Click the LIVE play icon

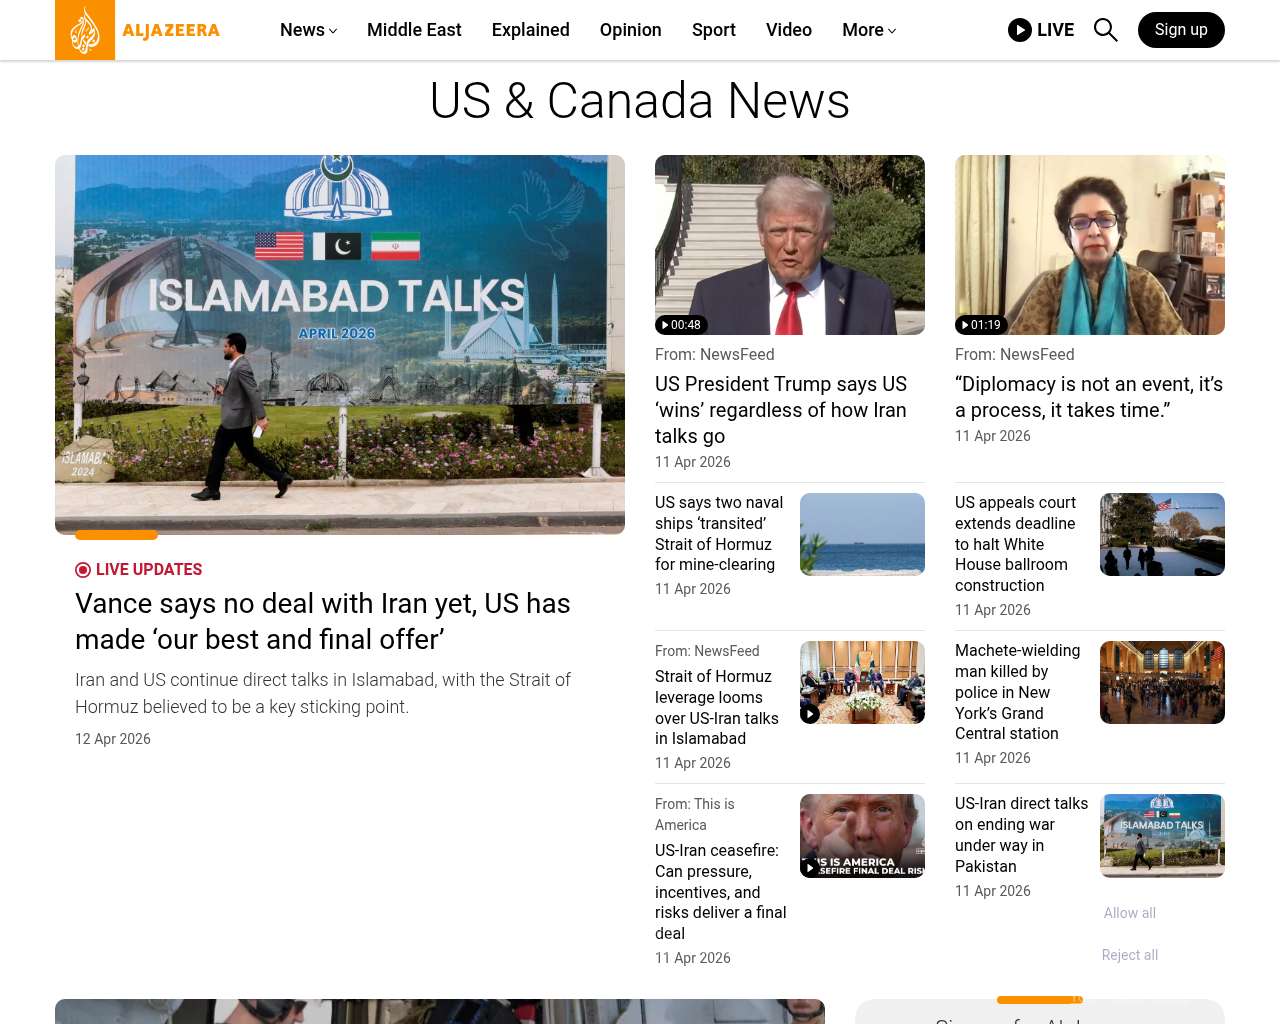click(1019, 30)
